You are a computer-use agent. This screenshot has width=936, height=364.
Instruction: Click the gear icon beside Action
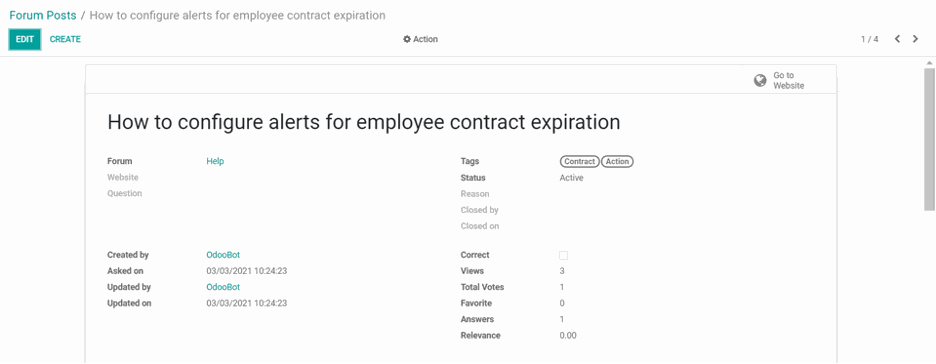pyautogui.click(x=407, y=39)
